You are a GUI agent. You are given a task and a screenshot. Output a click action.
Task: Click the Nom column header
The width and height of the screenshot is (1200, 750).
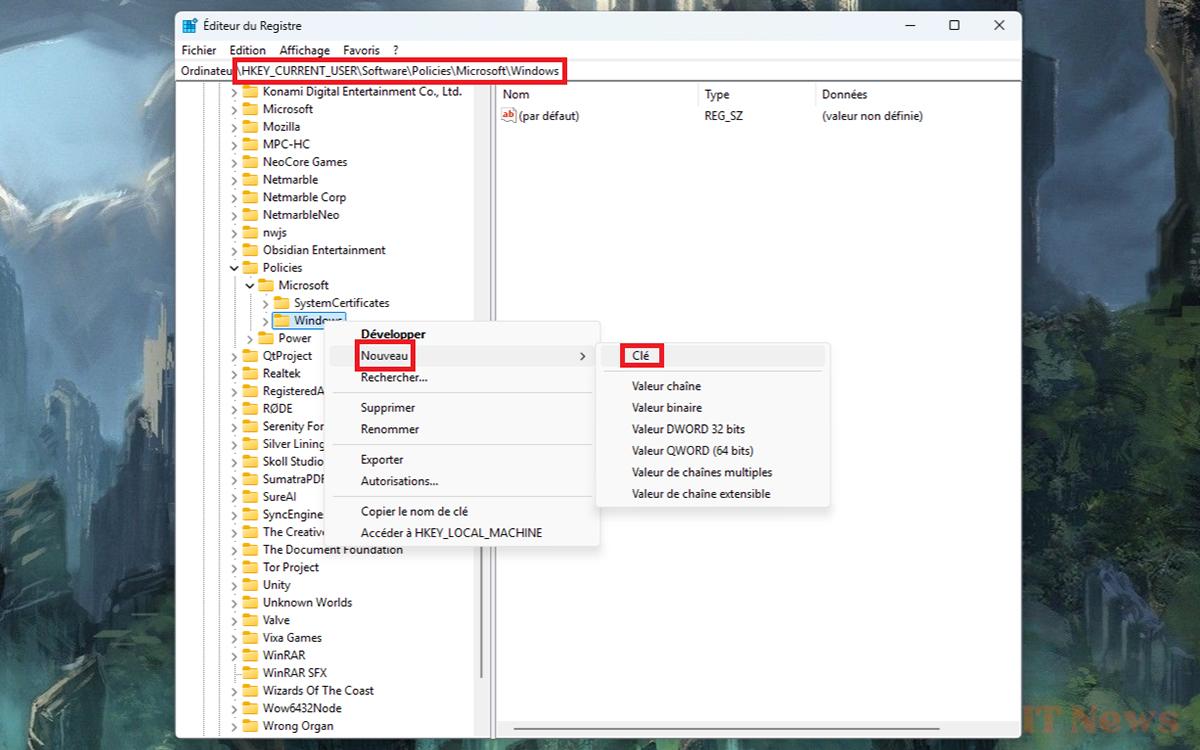click(x=597, y=95)
